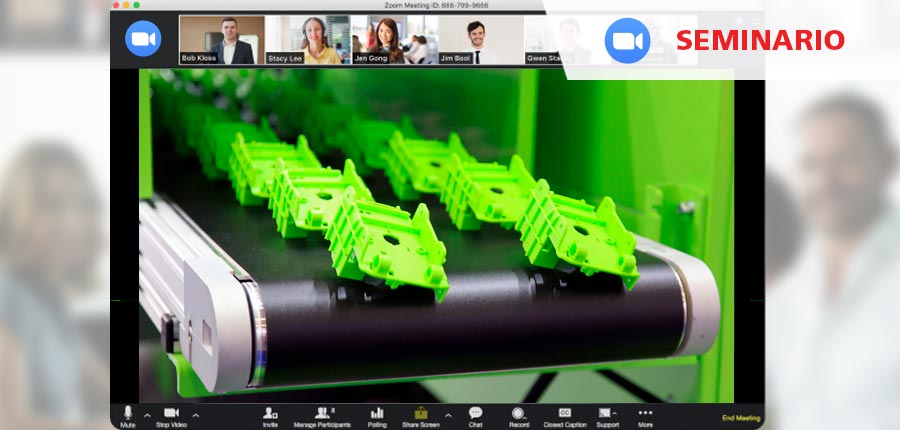Open the Chat panel
The height and width of the screenshot is (430, 900).
pyautogui.click(x=475, y=414)
